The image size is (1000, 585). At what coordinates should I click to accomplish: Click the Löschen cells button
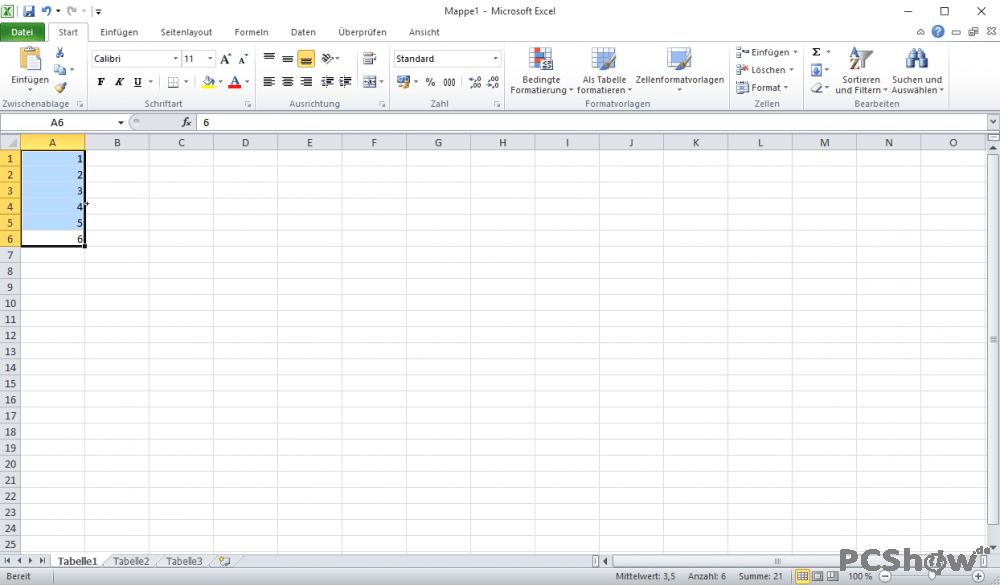click(765, 70)
